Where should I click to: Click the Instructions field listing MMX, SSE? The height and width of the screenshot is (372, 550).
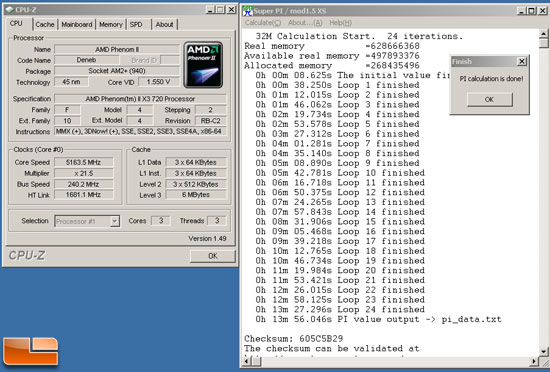[x=140, y=131]
